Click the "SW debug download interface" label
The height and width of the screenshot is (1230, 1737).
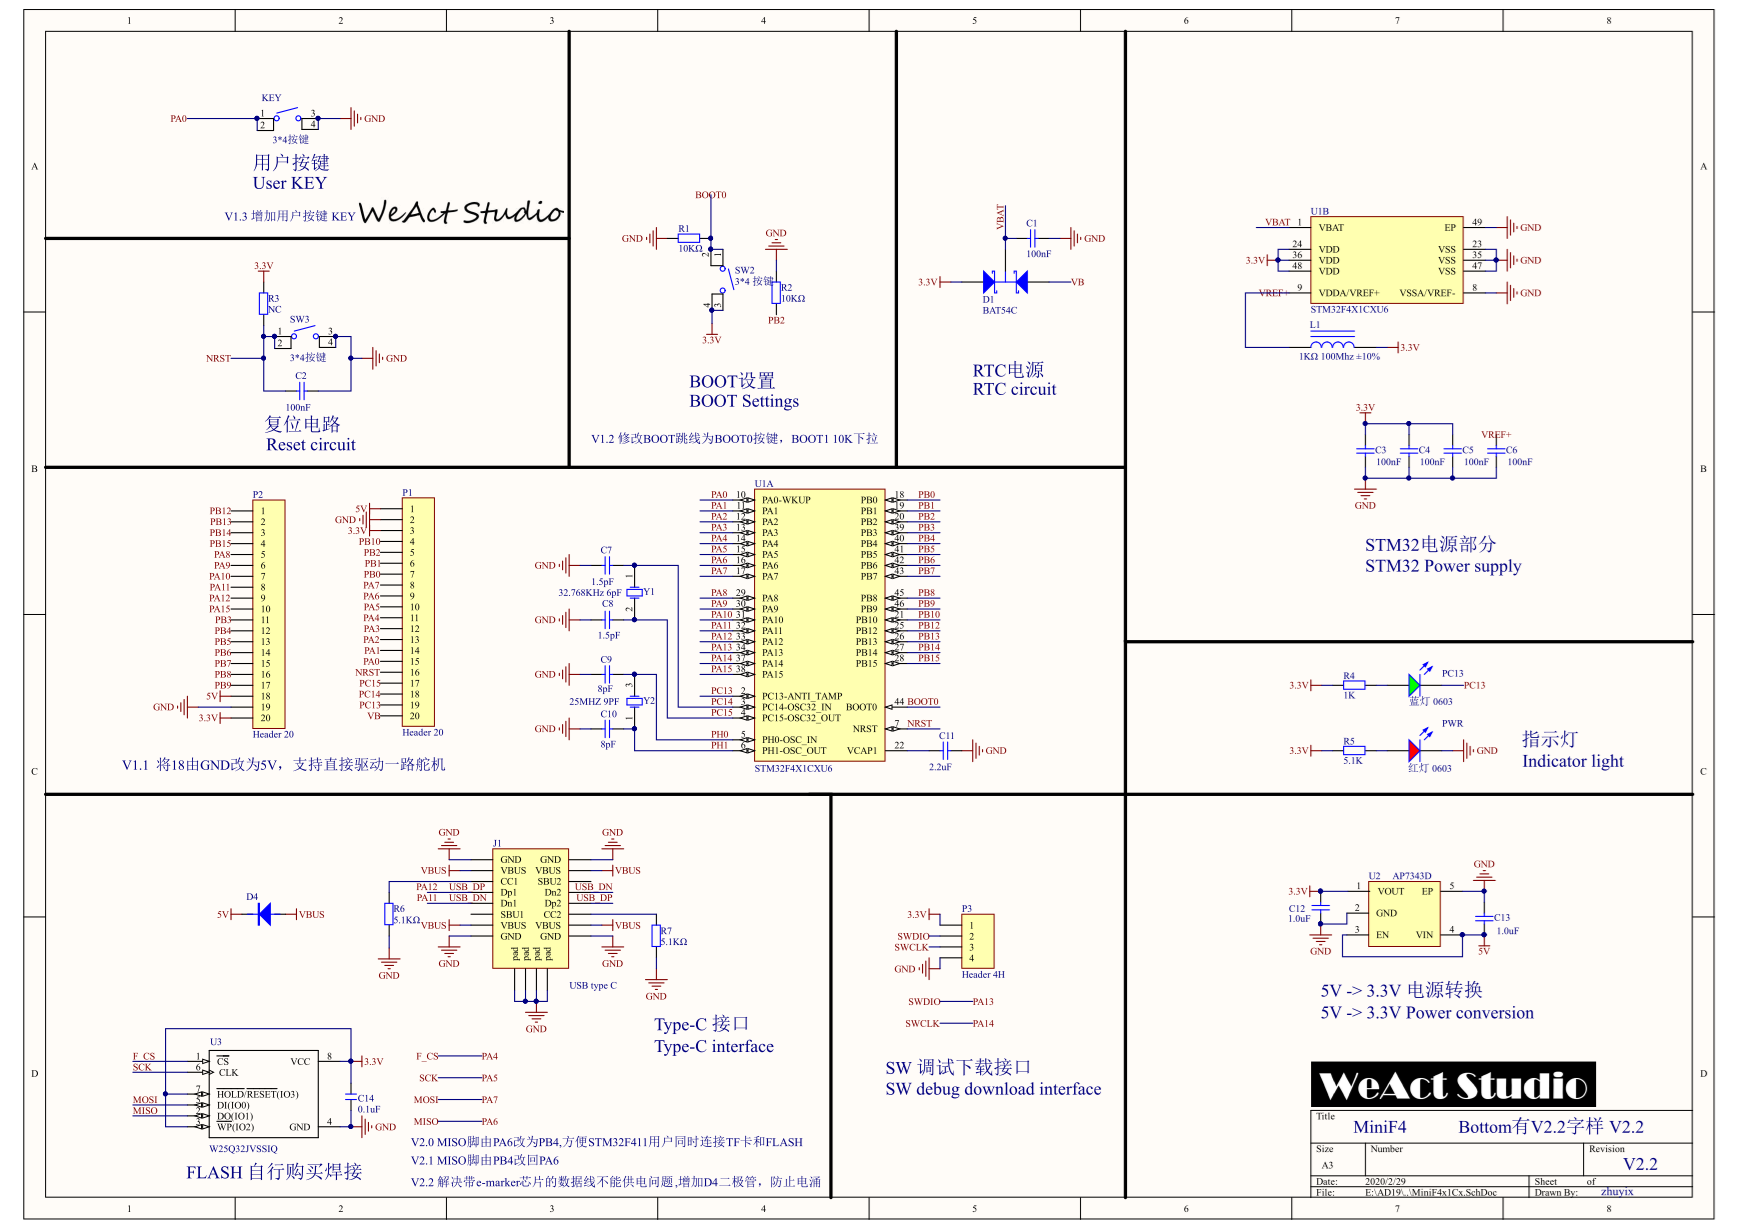click(993, 1089)
